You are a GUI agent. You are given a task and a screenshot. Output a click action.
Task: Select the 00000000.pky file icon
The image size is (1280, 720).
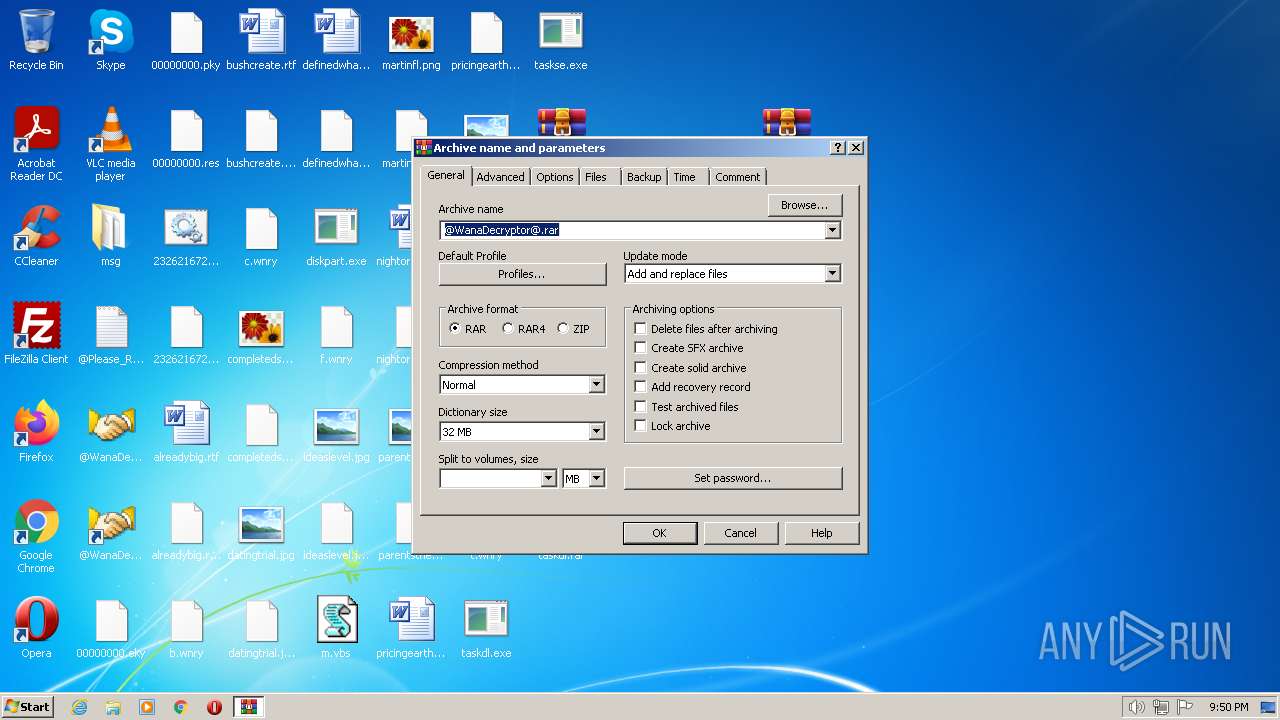pyautogui.click(x=186, y=41)
